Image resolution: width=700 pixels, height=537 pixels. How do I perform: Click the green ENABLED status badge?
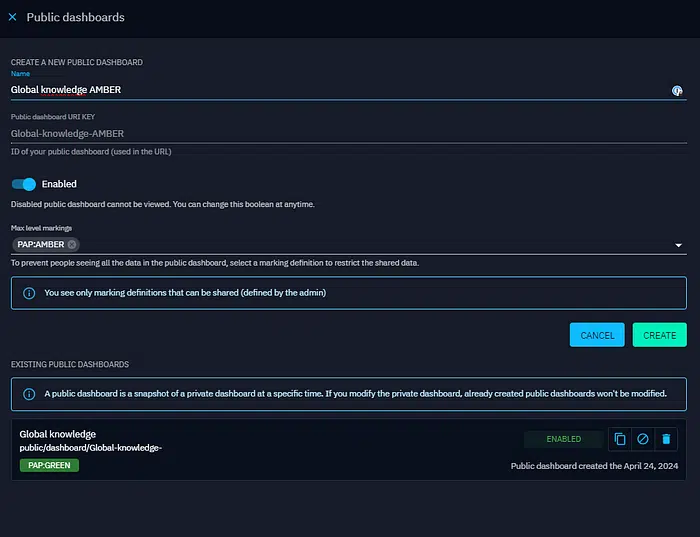coord(563,439)
